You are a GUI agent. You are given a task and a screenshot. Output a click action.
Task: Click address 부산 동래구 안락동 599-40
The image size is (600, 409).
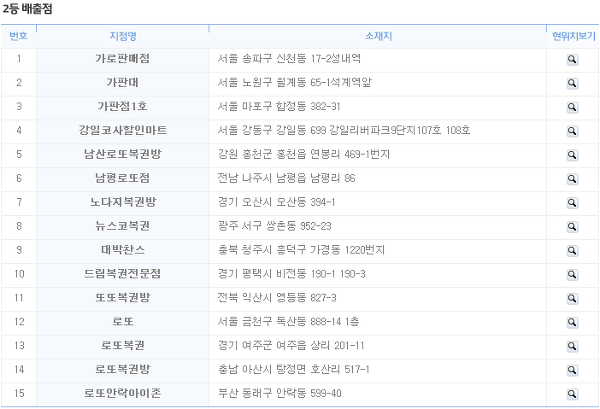tap(279, 393)
